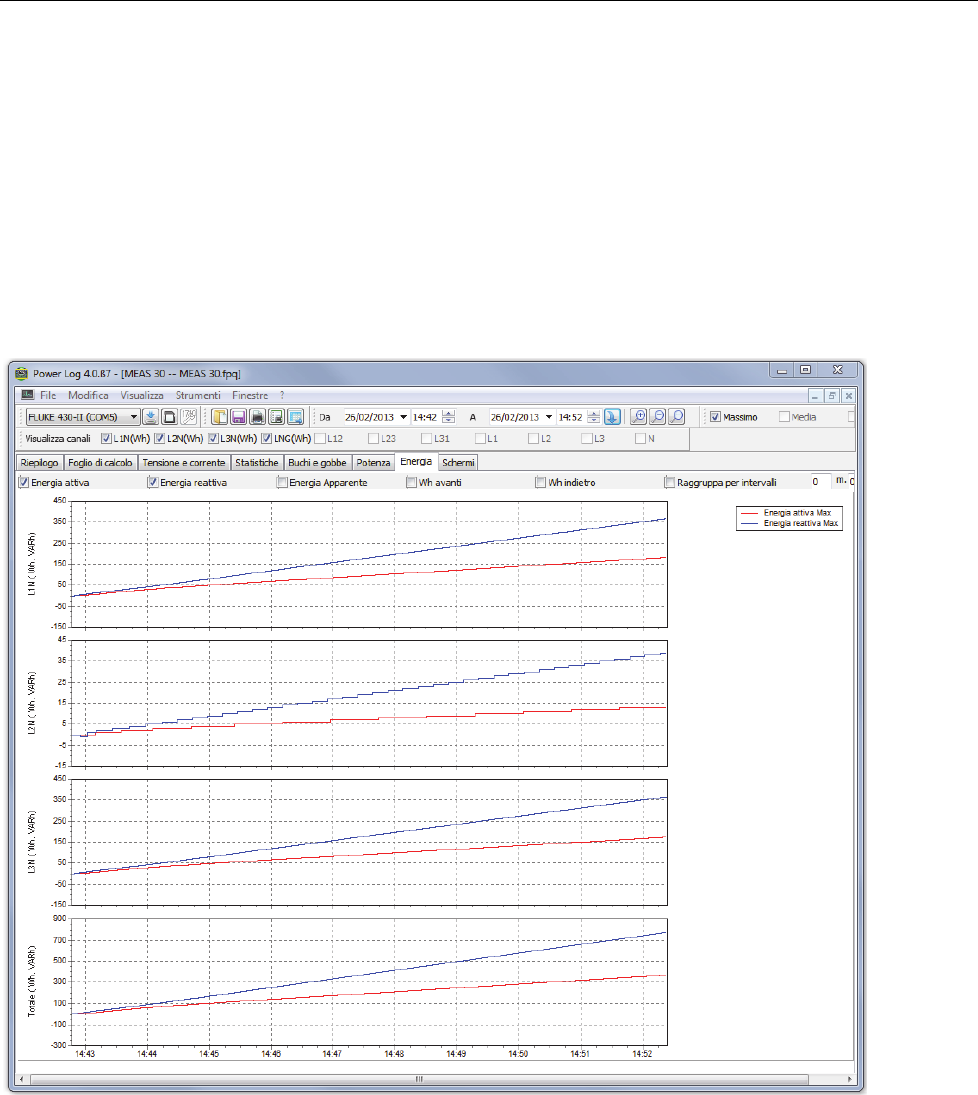Click the horizontal scrollbar left arrow
This screenshot has width=978, height=1095.
21,1079
